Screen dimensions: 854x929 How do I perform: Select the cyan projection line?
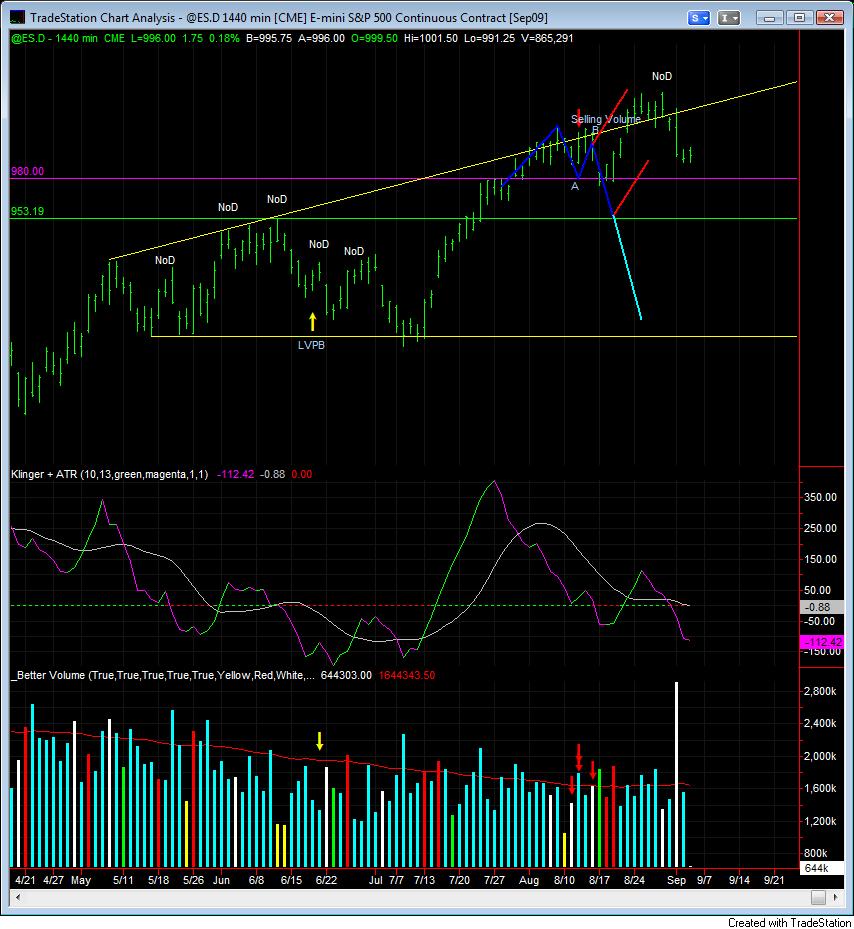coord(628,268)
